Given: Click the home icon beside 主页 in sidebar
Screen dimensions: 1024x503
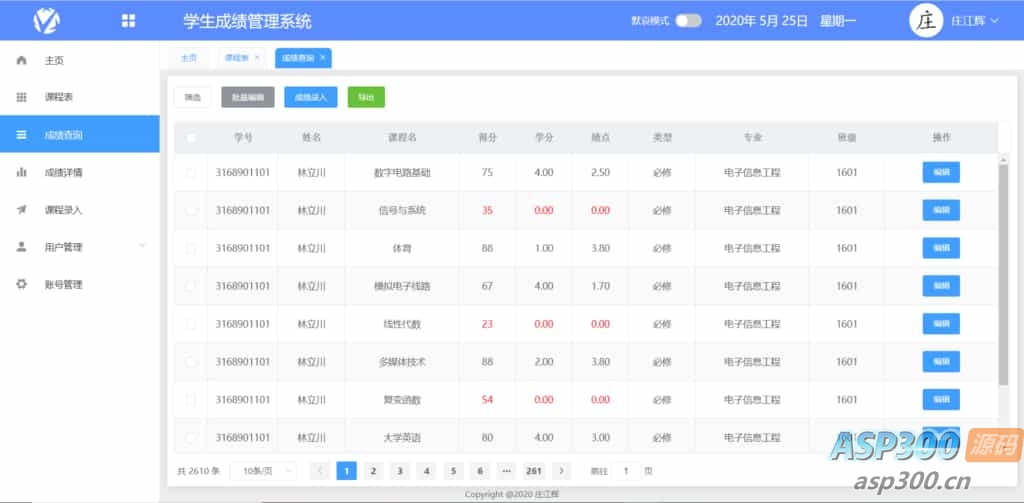Looking at the screenshot, I should pyautogui.click(x=21, y=60).
